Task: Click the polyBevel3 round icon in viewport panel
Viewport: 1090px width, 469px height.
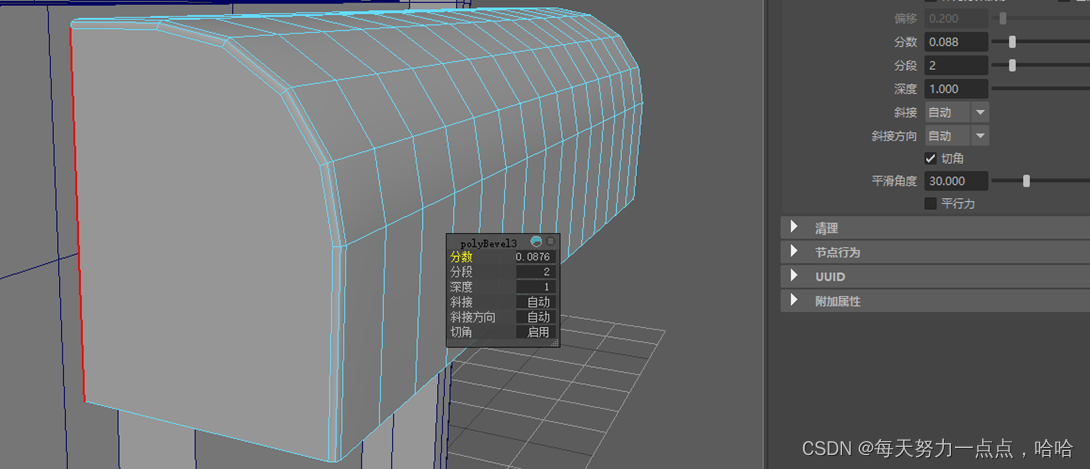Action: [536, 242]
